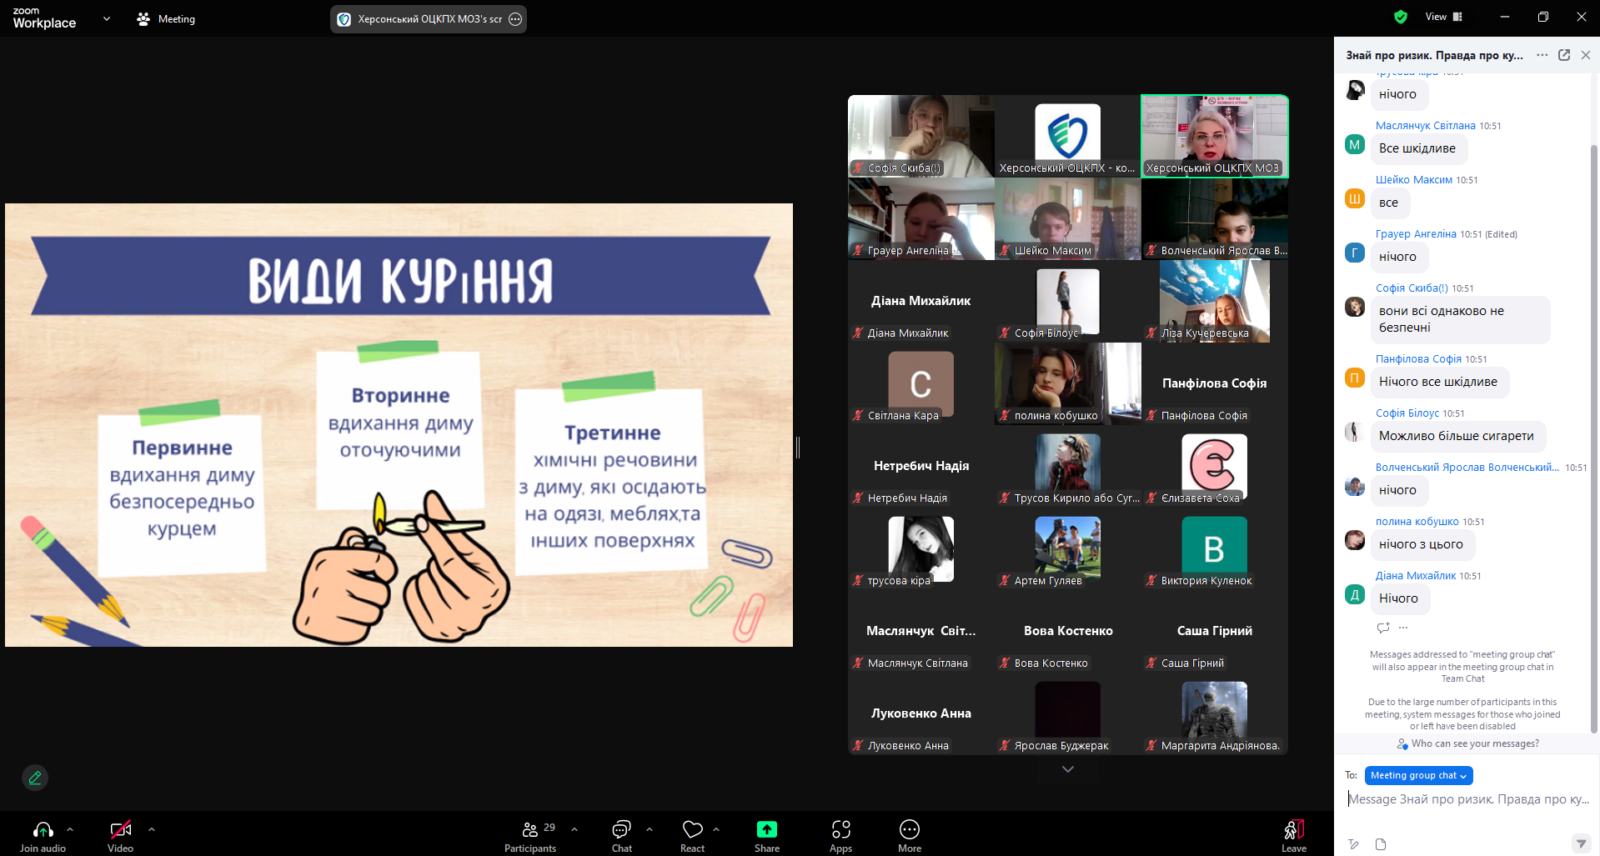The width and height of the screenshot is (1600, 856).
Task: Click the green annotate pencil icon
Action: click(35, 777)
